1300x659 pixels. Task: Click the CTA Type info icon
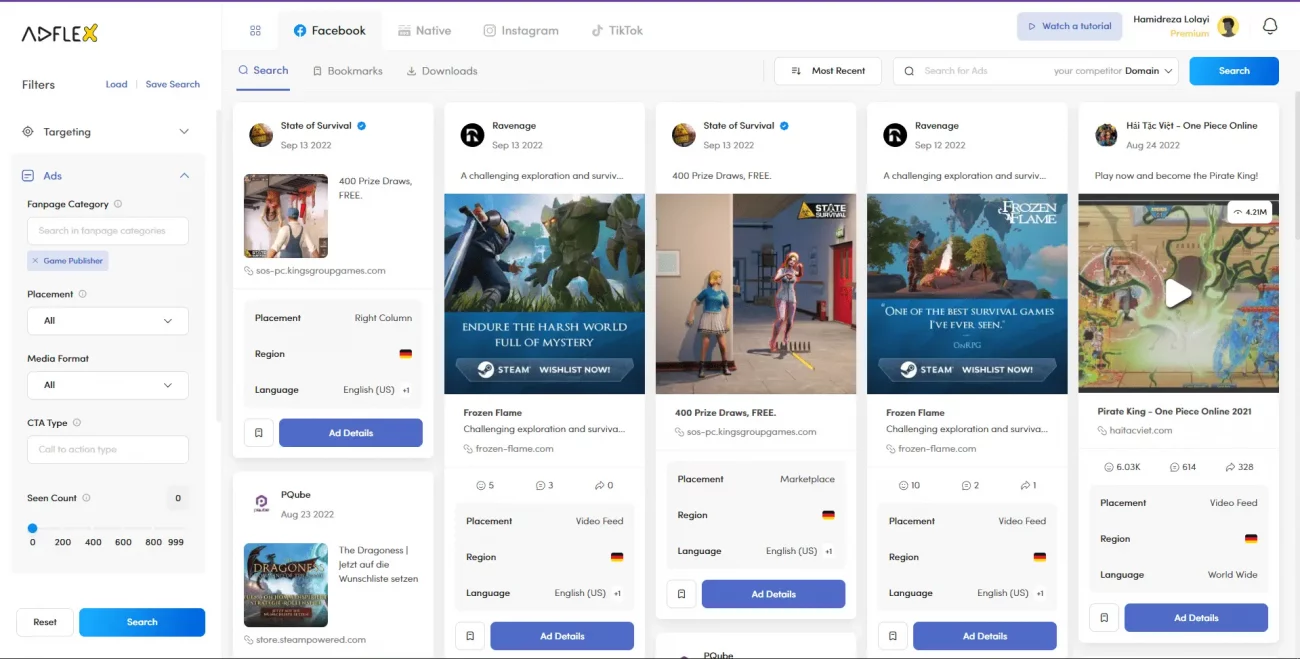77,423
